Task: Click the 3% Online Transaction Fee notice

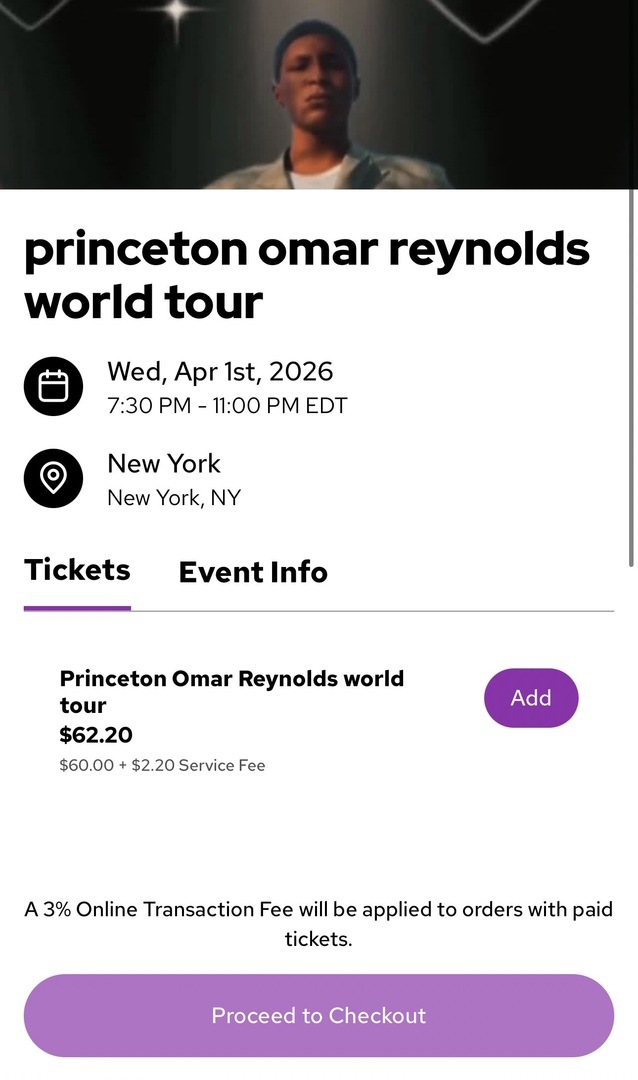Action: pos(319,924)
